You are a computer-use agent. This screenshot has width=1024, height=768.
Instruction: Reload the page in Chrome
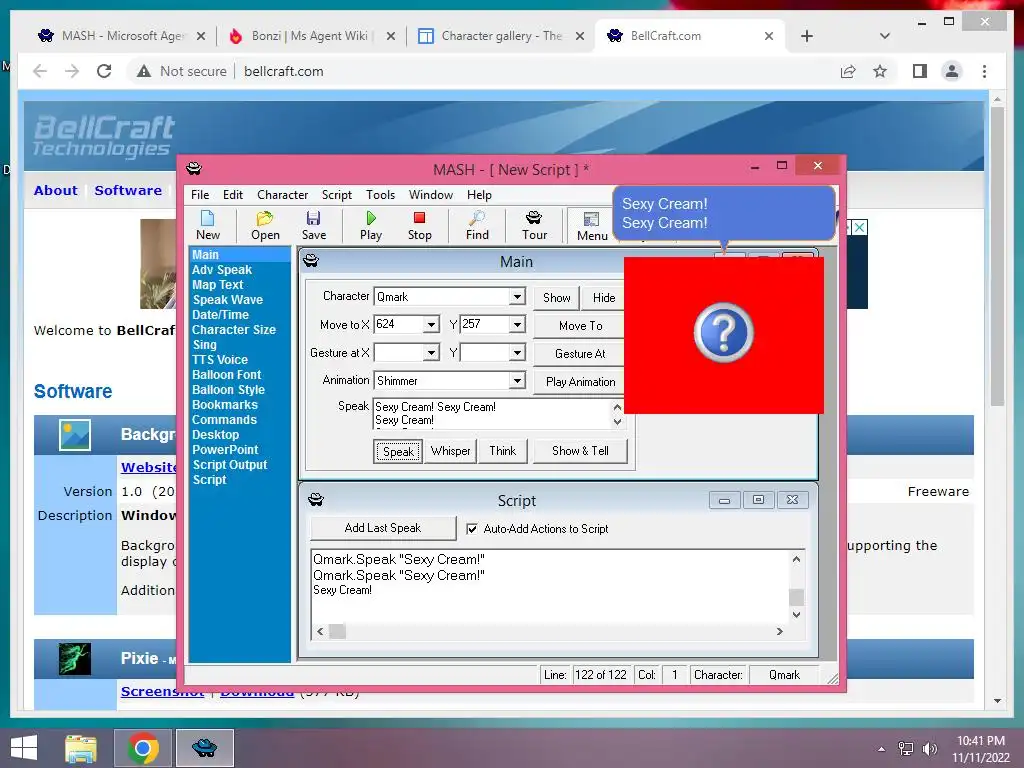tap(104, 71)
